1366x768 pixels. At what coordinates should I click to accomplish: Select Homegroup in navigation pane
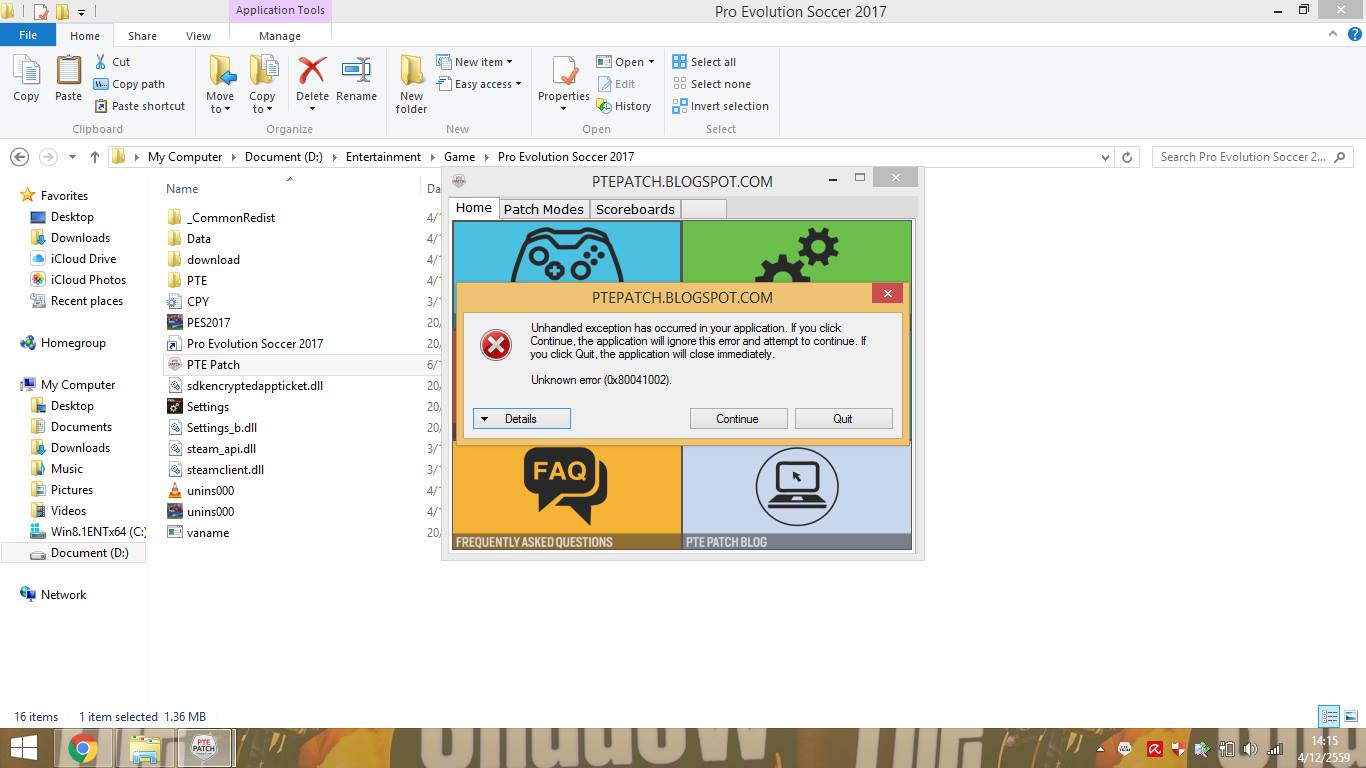coord(73,343)
